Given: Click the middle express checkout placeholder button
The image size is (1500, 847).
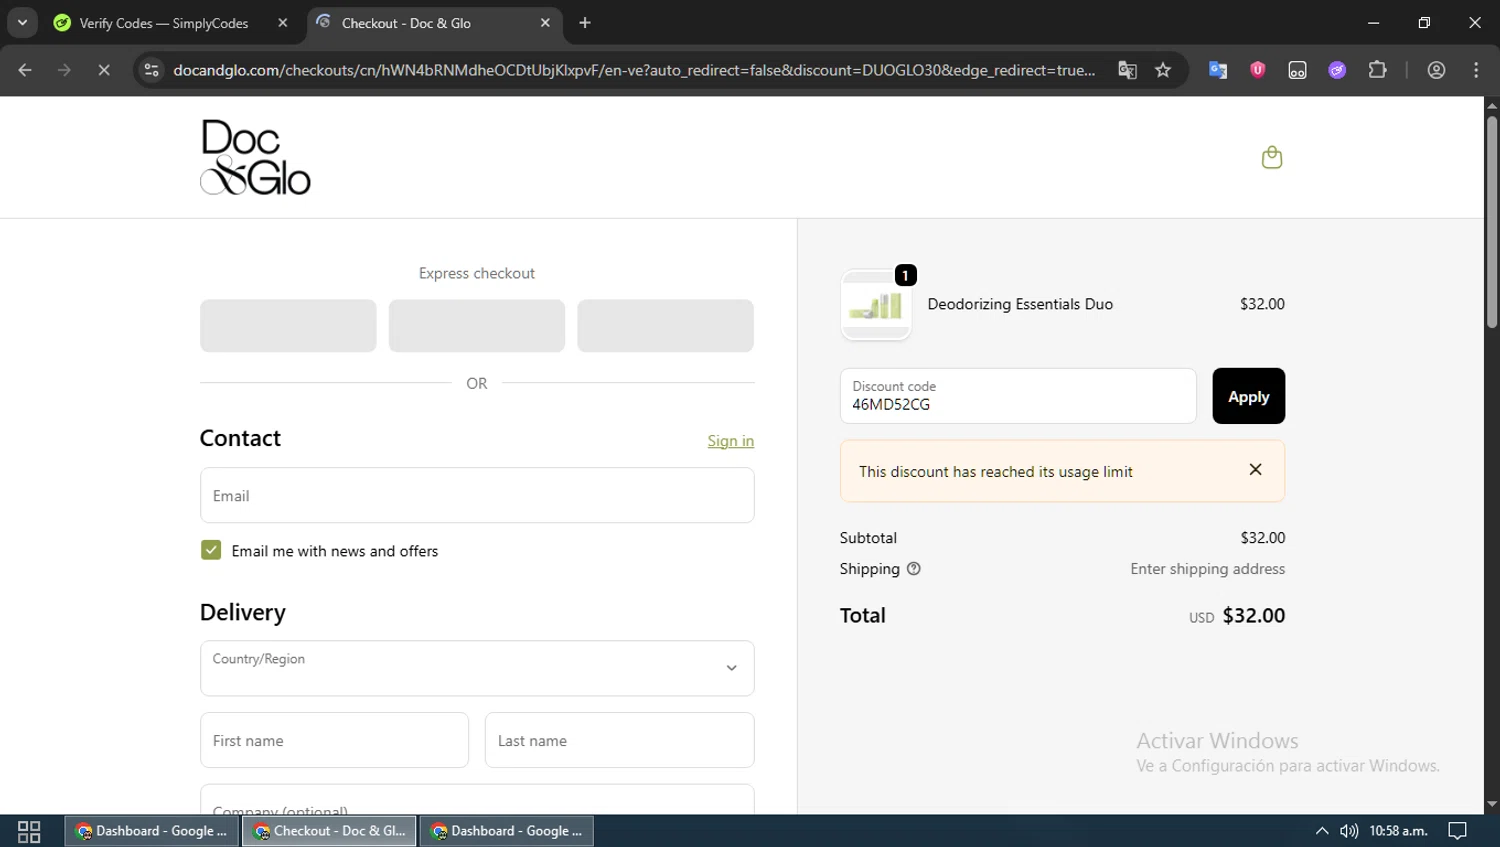Looking at the screenshot, I should pos(477,326).
